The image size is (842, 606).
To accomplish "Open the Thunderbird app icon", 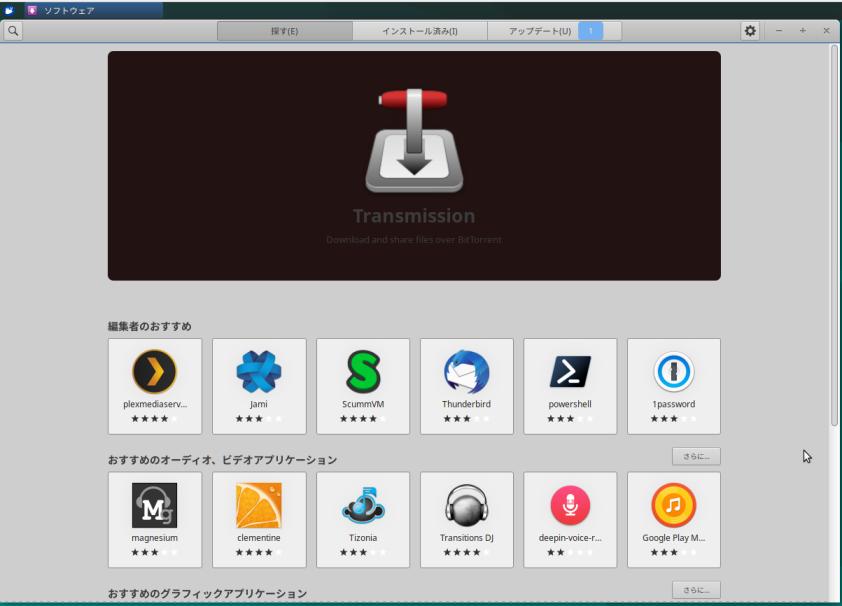I will 467,371.
